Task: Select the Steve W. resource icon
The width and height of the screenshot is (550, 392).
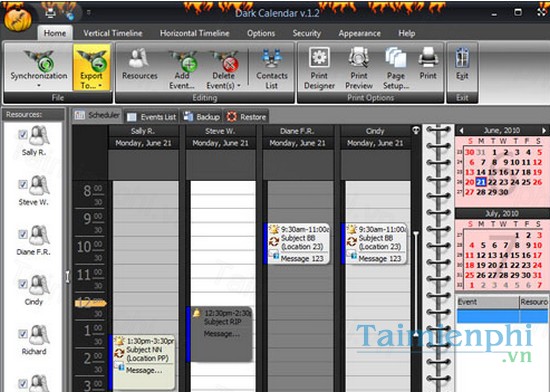Action: coord(39,185)
